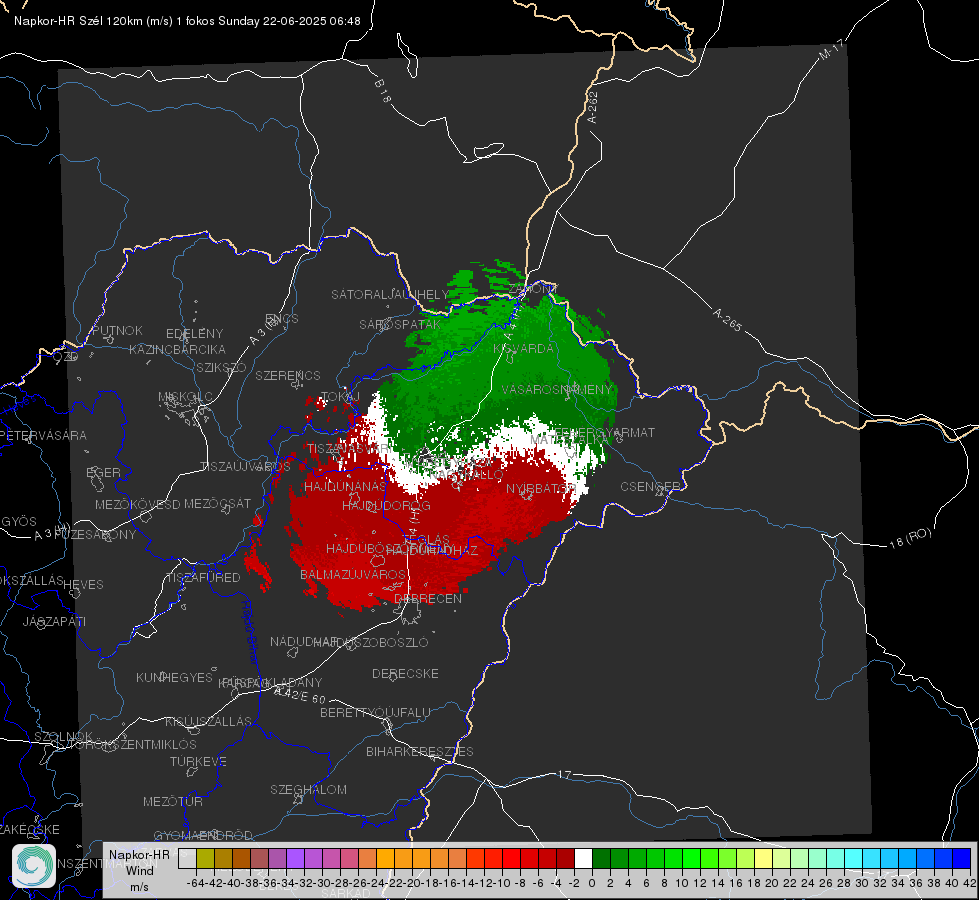Viewport: 979px width, 900px height.
Task: Click the KAZINCBARCIKA town label
Action: 177,349
